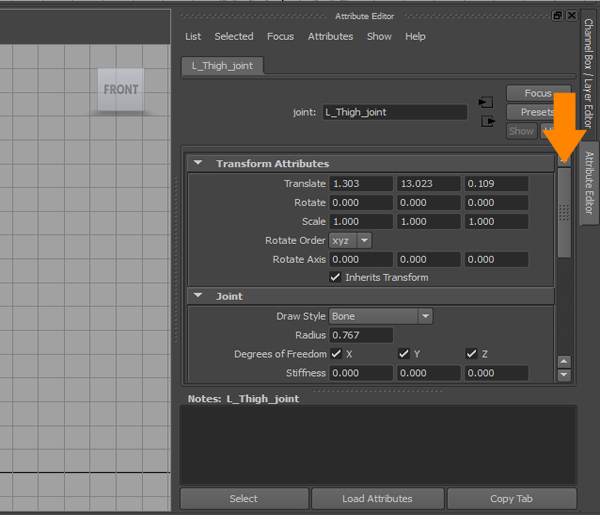Float the Attribute Editor panel
The image size is (600, 515).
coord(557,16)
